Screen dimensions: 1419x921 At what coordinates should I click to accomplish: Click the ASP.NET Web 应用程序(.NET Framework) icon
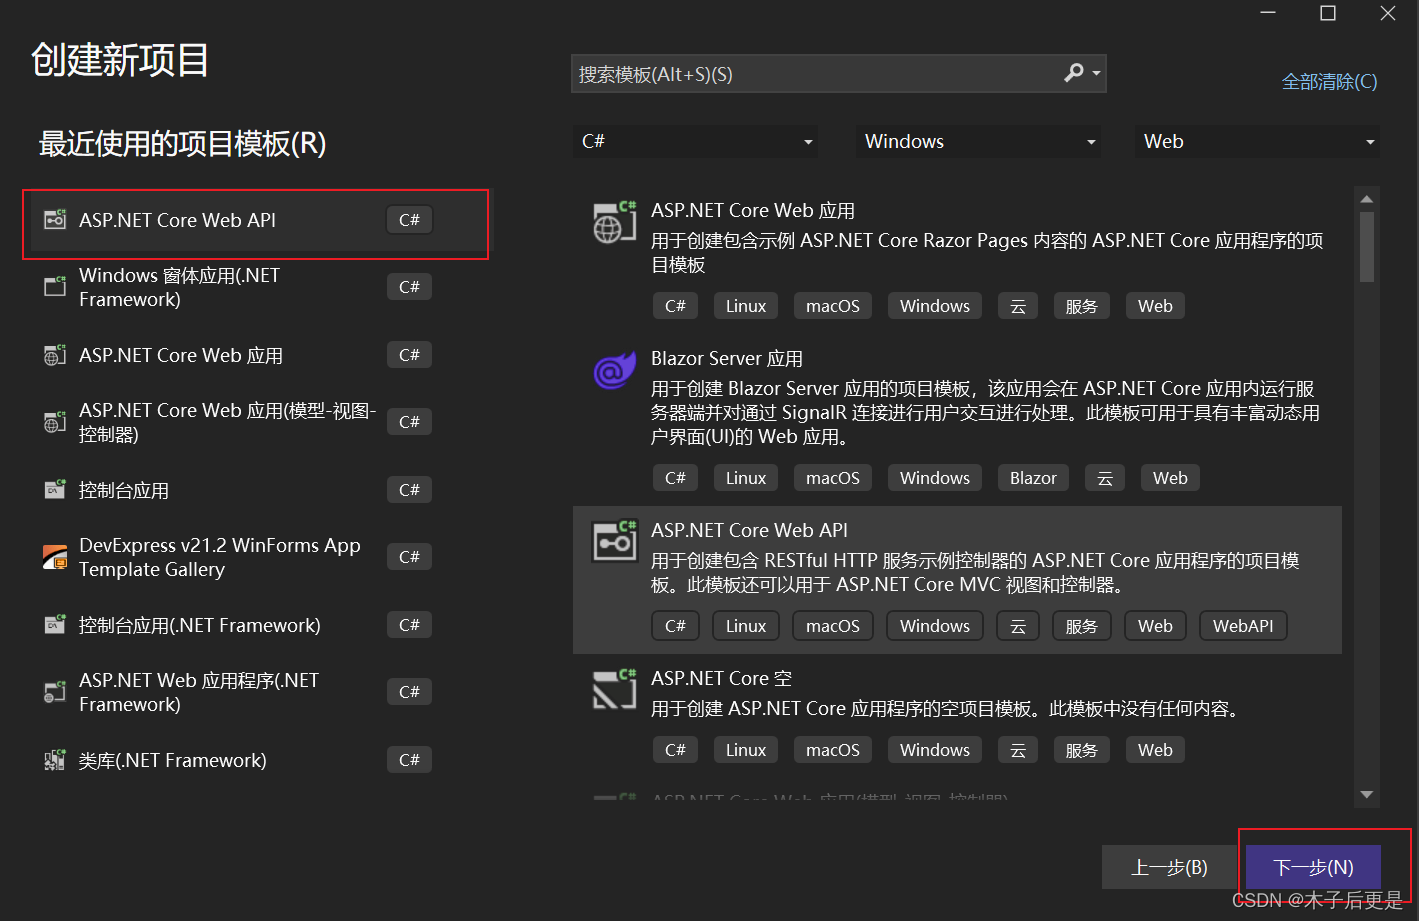[54, 691]
